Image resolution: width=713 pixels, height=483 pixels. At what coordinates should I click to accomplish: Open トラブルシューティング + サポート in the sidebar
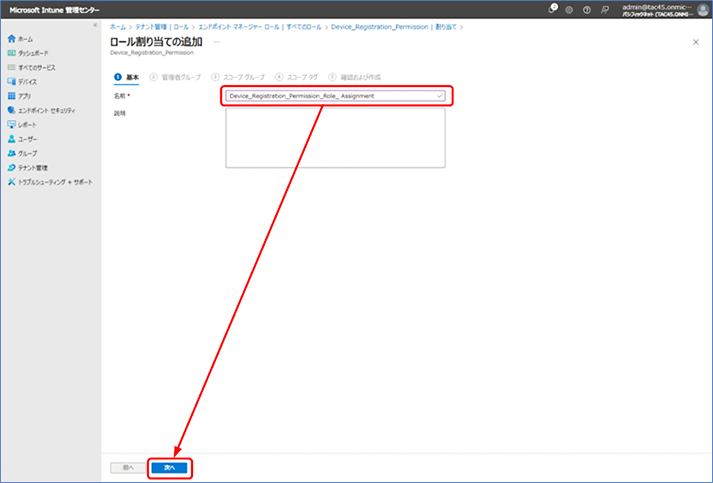50,182
